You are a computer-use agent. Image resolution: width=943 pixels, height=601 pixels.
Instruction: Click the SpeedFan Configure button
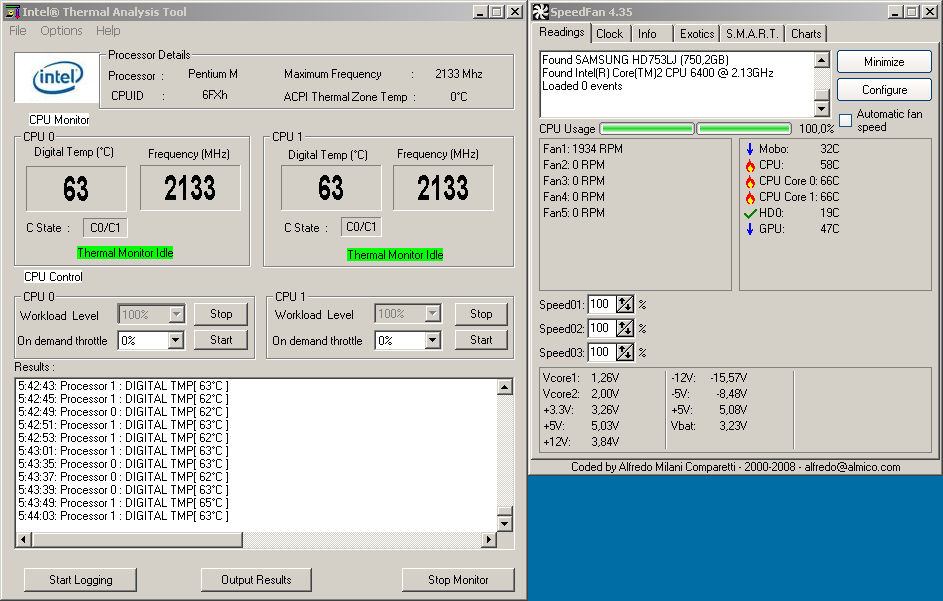pos(884,90)
